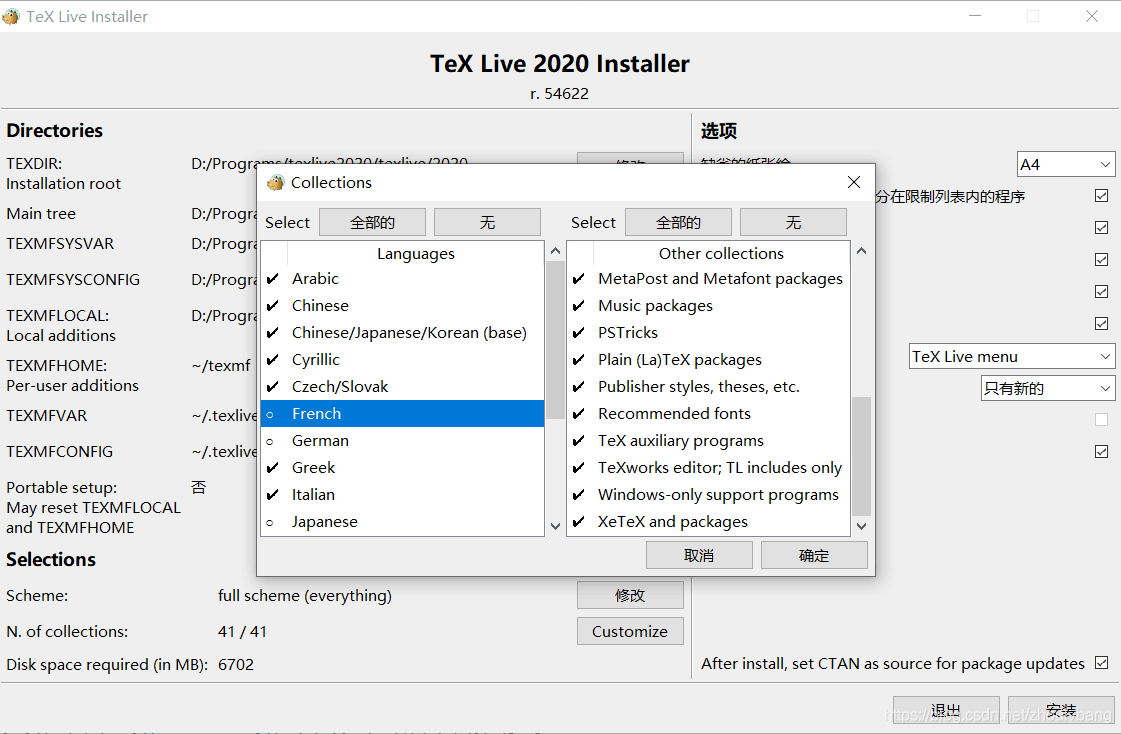Select the highlighted French row
Screen dimensions: 1121x734
click(x=403, y=414)
